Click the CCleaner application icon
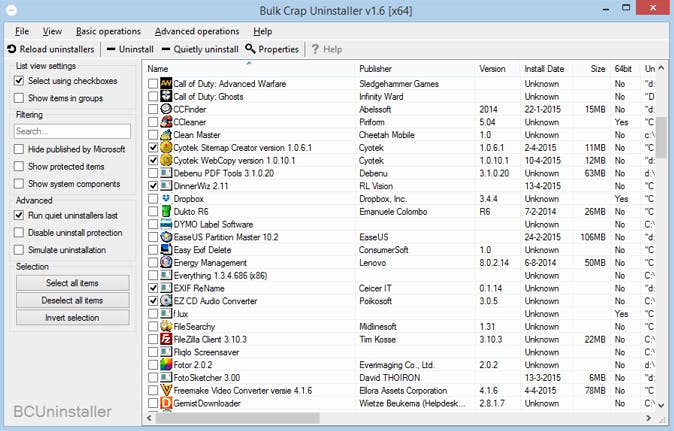This screenshot has width=674, height=431. 166,122
